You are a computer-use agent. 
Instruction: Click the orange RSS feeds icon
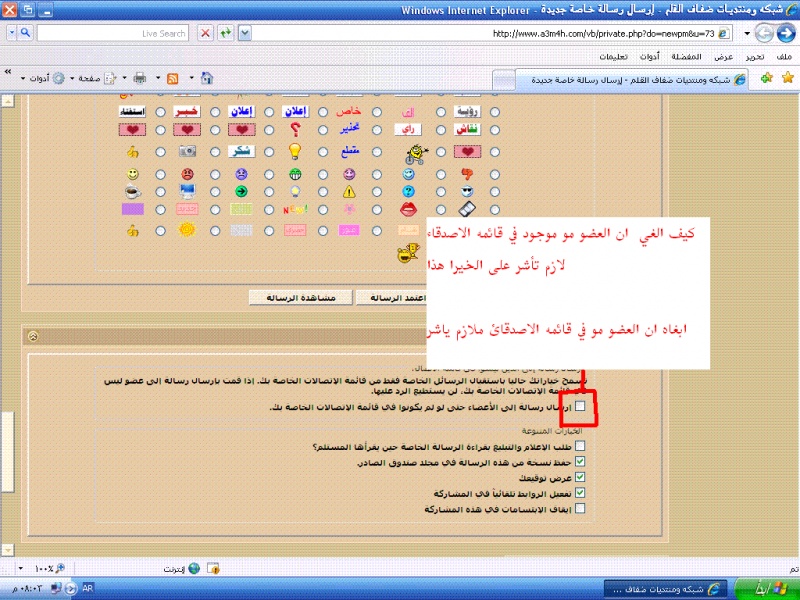click(173, 78)
